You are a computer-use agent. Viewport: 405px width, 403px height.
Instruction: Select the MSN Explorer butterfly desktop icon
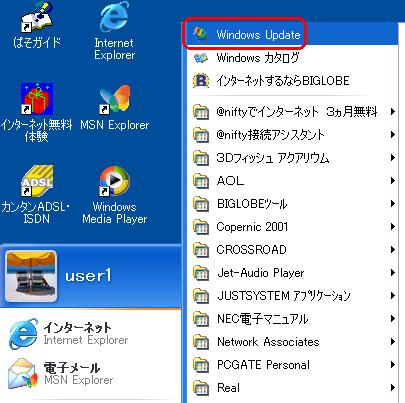[x=114, y=108]
